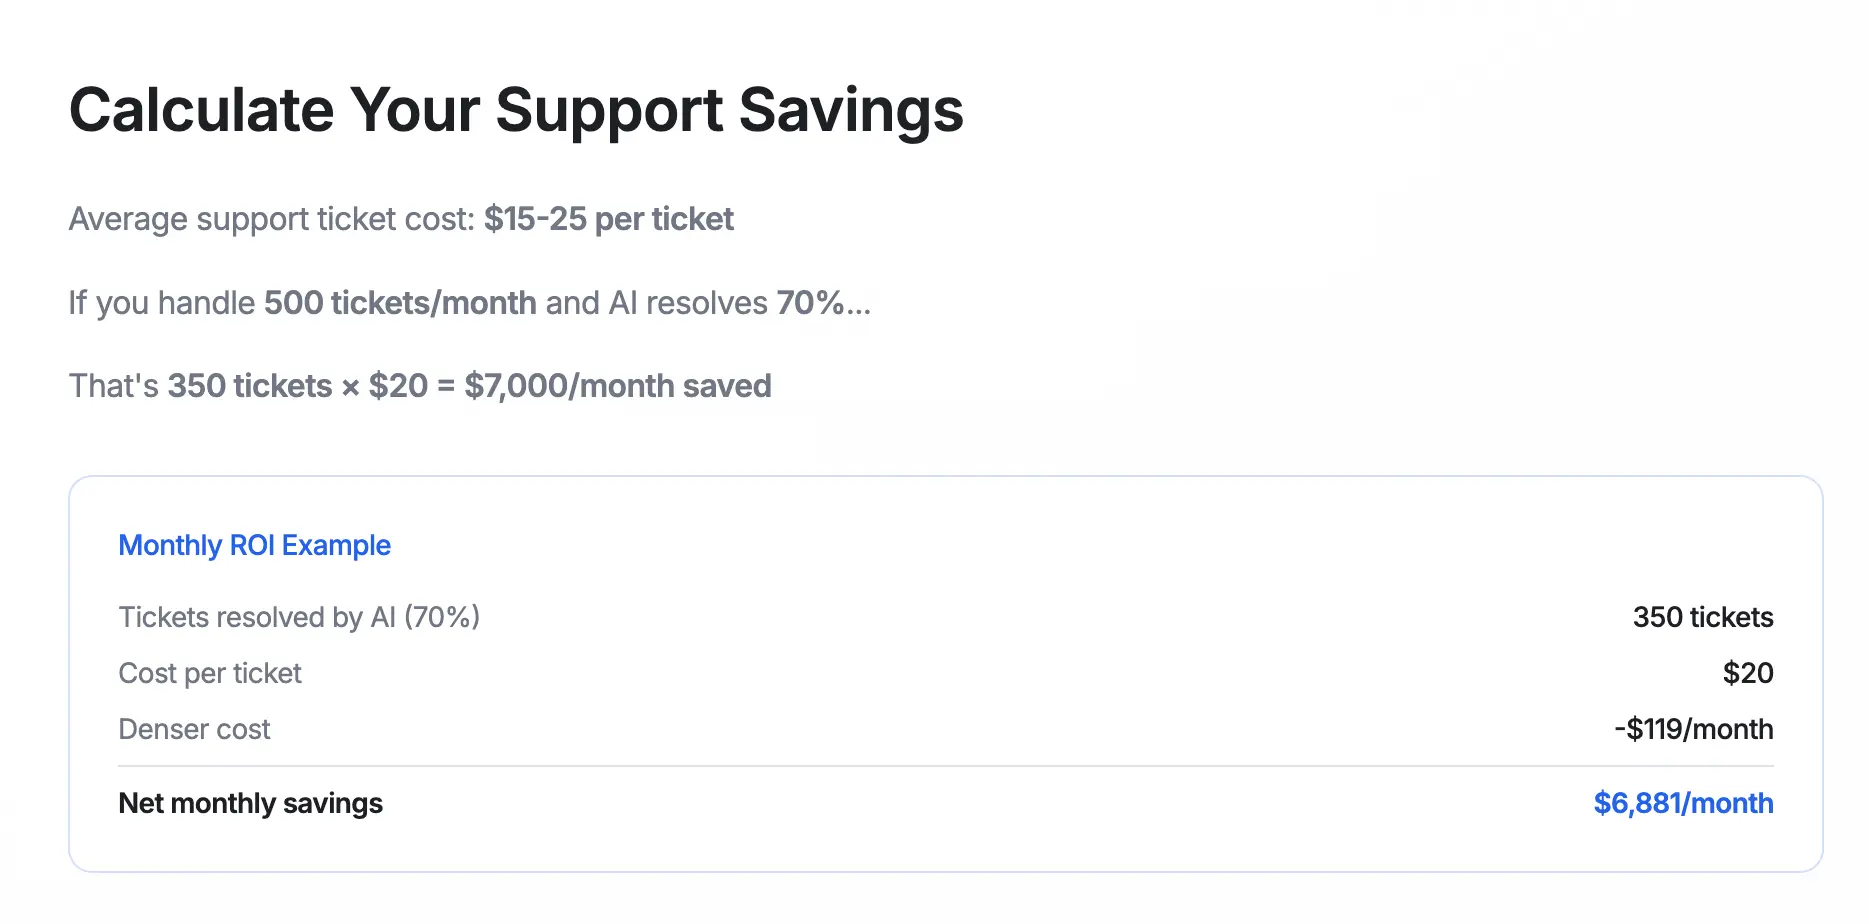Click "350 tickets × $20" in the formula line

[x=297, y=386]
